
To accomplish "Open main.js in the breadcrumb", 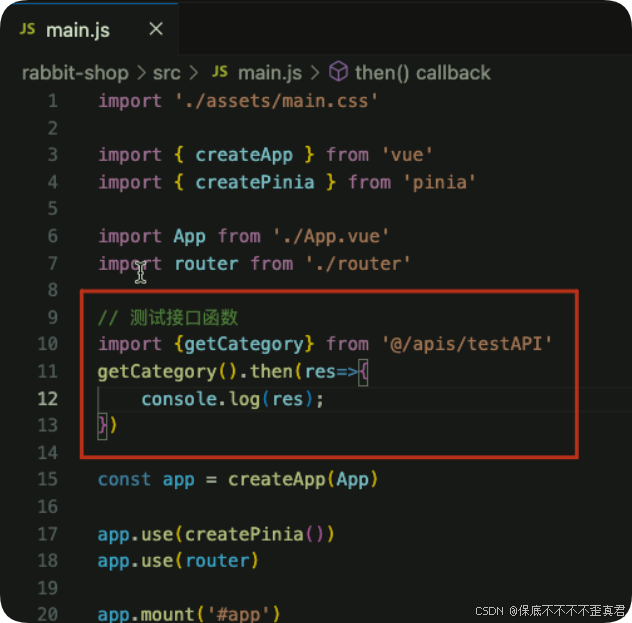I will coord(270,73).
